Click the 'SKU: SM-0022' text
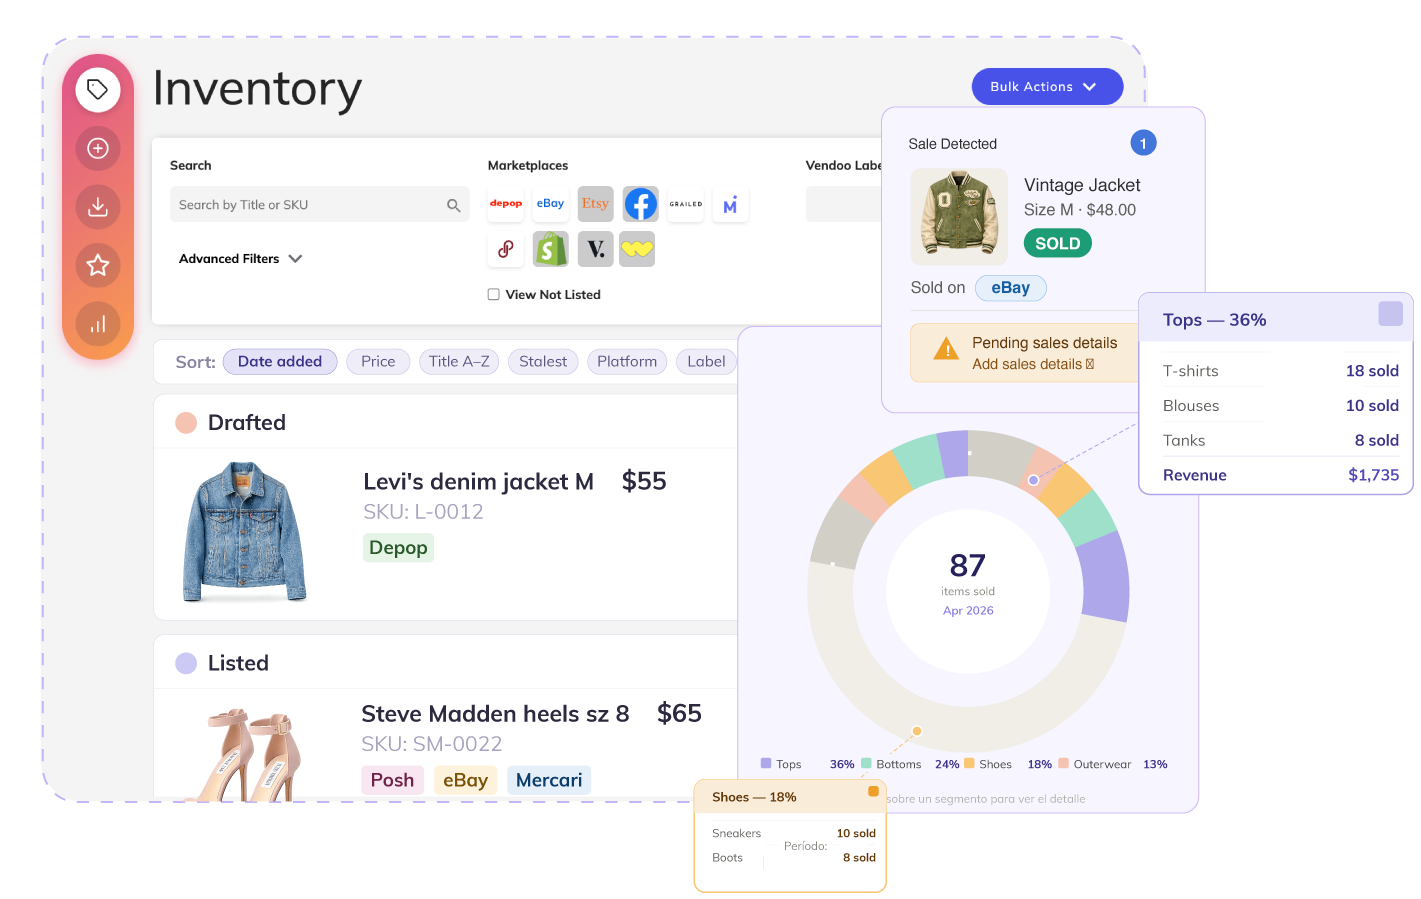 tap(432, 744)
